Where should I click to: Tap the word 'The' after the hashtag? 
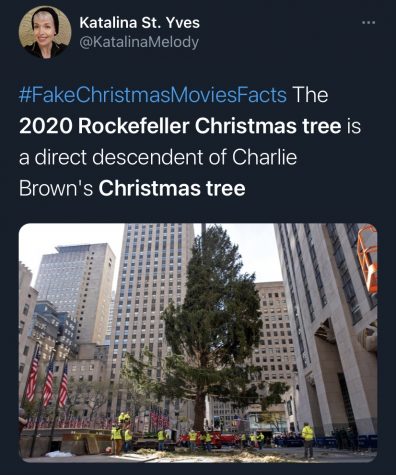pyautogui.click(x=310, y=95)
